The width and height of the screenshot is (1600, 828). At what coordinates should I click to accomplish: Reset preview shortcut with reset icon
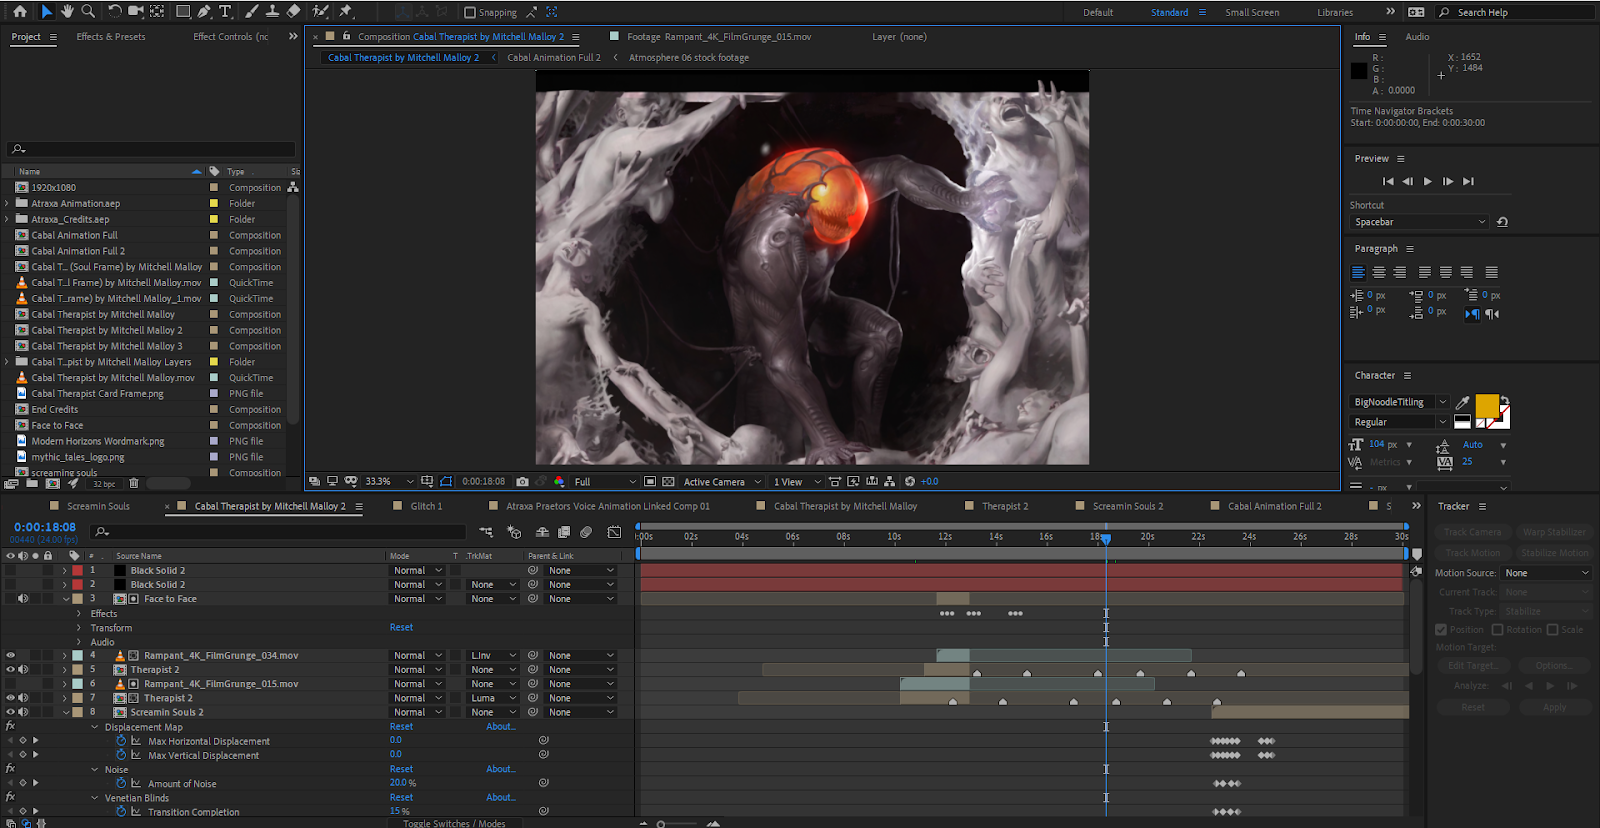coord(1502,222)
